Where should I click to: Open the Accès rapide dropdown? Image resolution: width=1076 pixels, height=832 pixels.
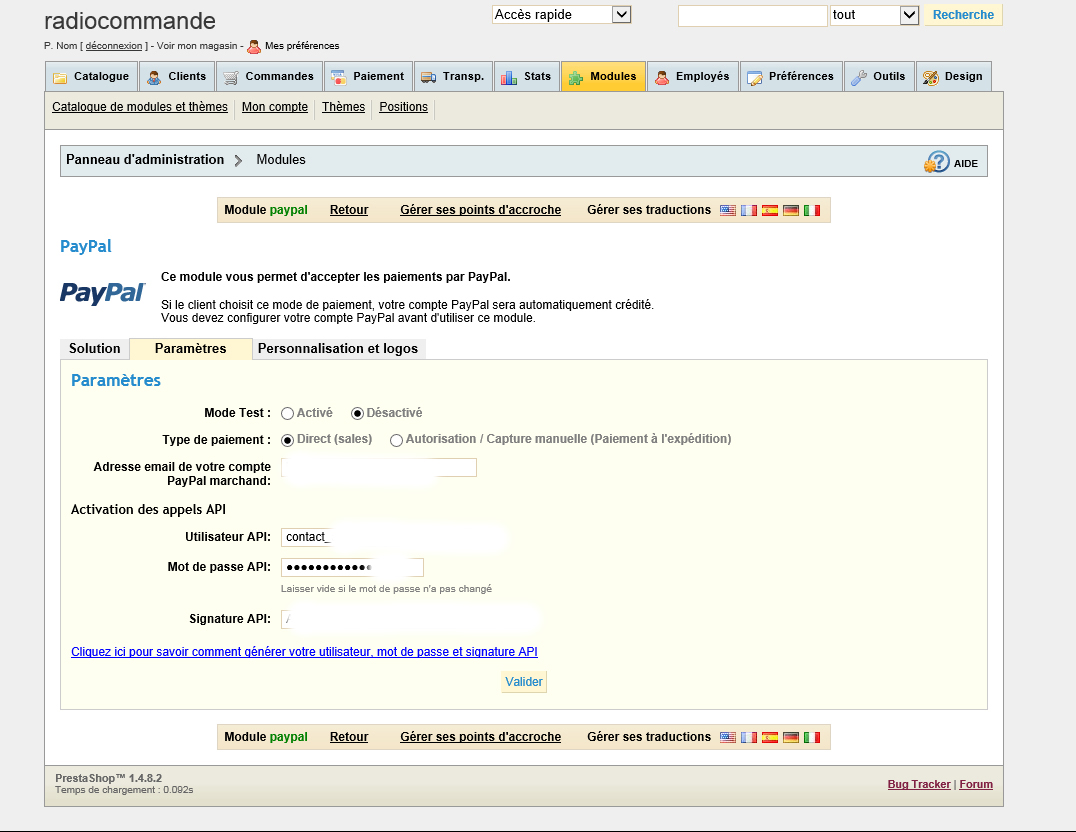point(561,14)
